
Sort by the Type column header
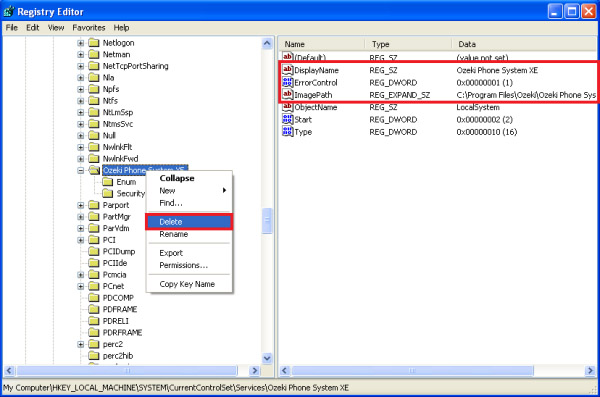[409, 44]
